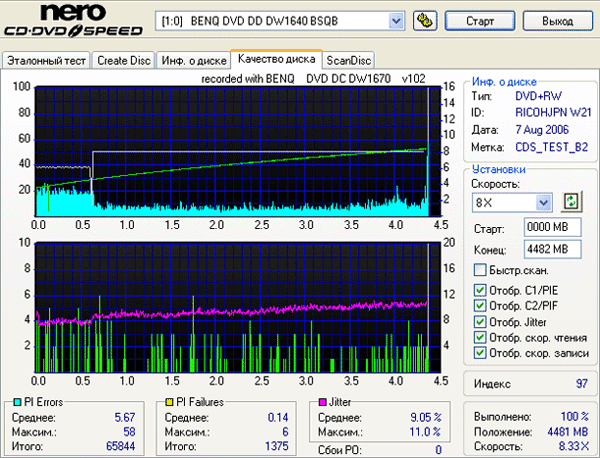Toggle the Отобр. C2/PIF checkbox
This screenshot has height=458, width=600.
coord(481,306)
